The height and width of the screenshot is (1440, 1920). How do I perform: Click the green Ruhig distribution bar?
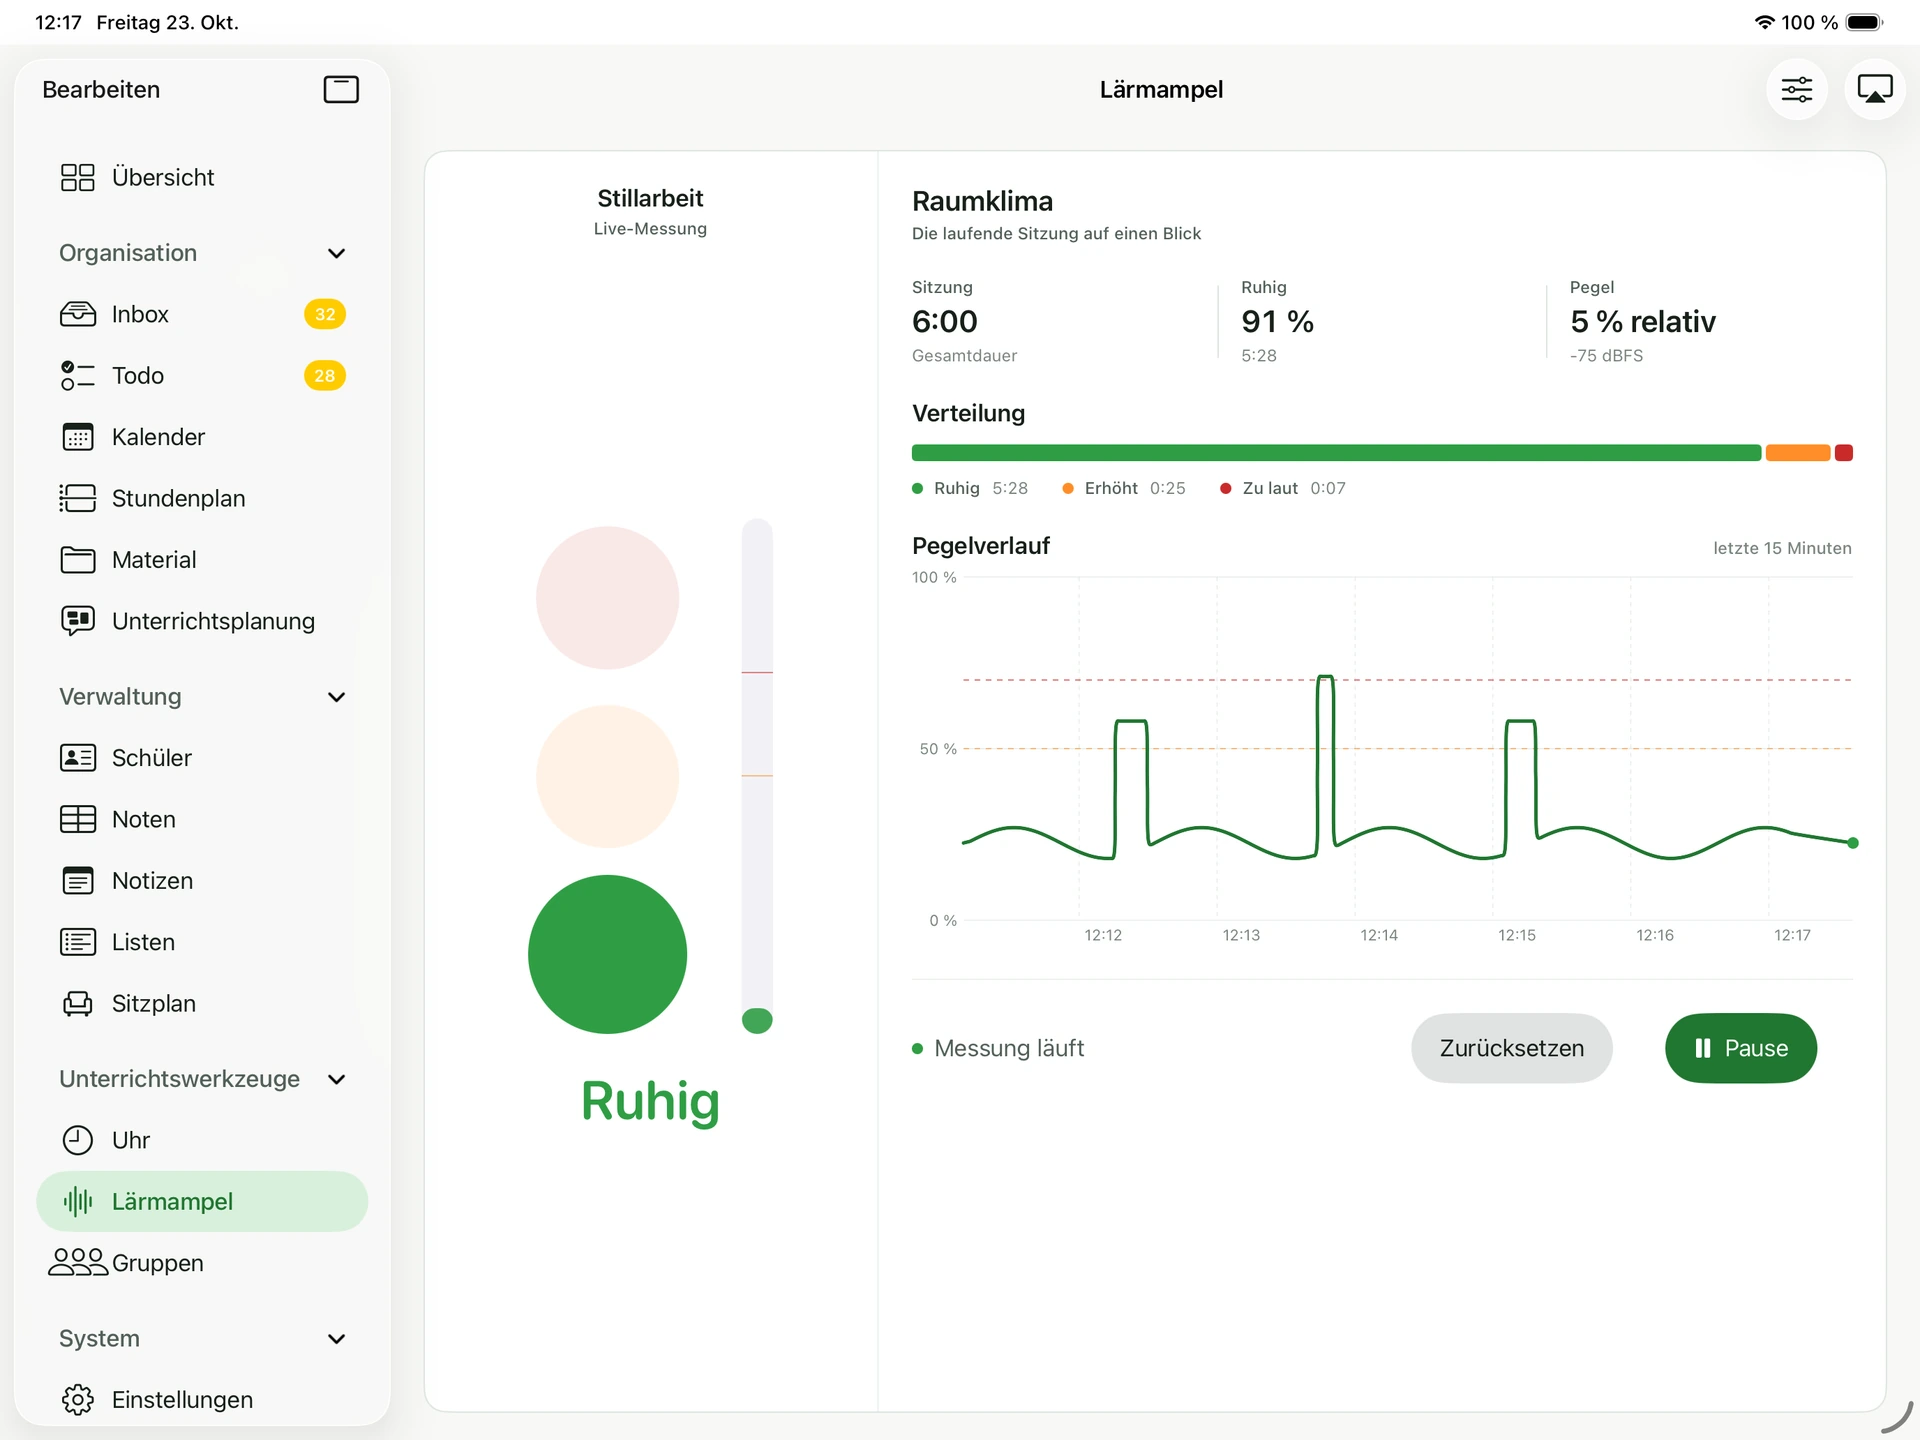pyautogui.click(x=1336, y=453)
